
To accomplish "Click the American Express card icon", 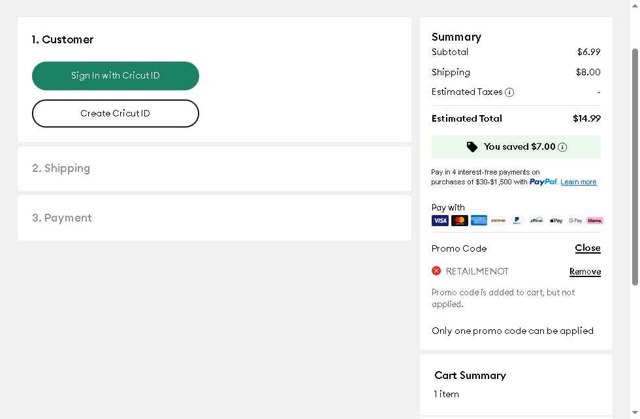I will pyautogui.click(x=479, y=220).
